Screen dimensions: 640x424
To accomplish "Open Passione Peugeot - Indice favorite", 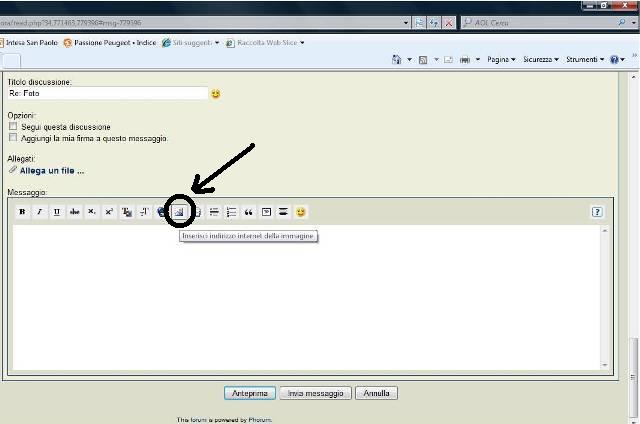I will coord(110,42).
